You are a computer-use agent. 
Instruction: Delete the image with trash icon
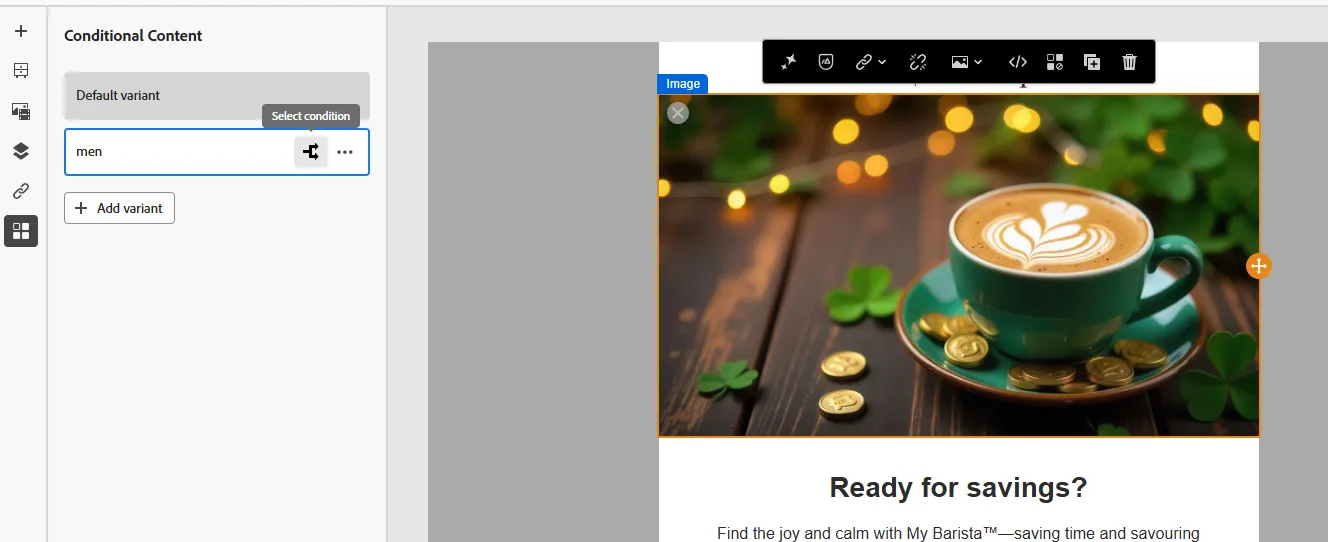pyautogui.click(x=1129, y=62)
